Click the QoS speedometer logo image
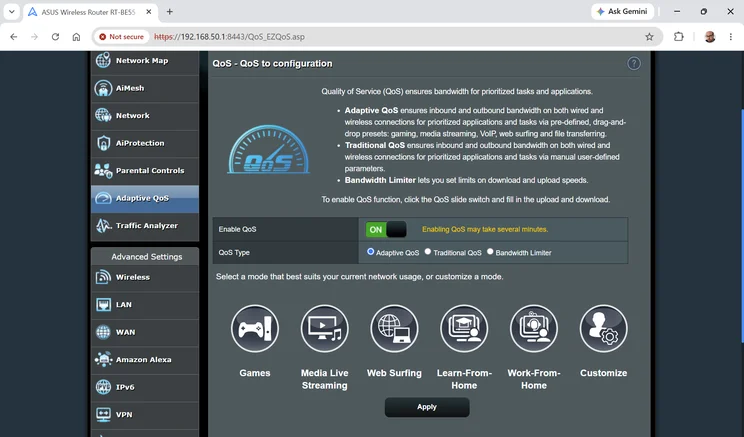The height and width of the screenshot is (437, 744). pyautogui.click(x=269, y=149)
